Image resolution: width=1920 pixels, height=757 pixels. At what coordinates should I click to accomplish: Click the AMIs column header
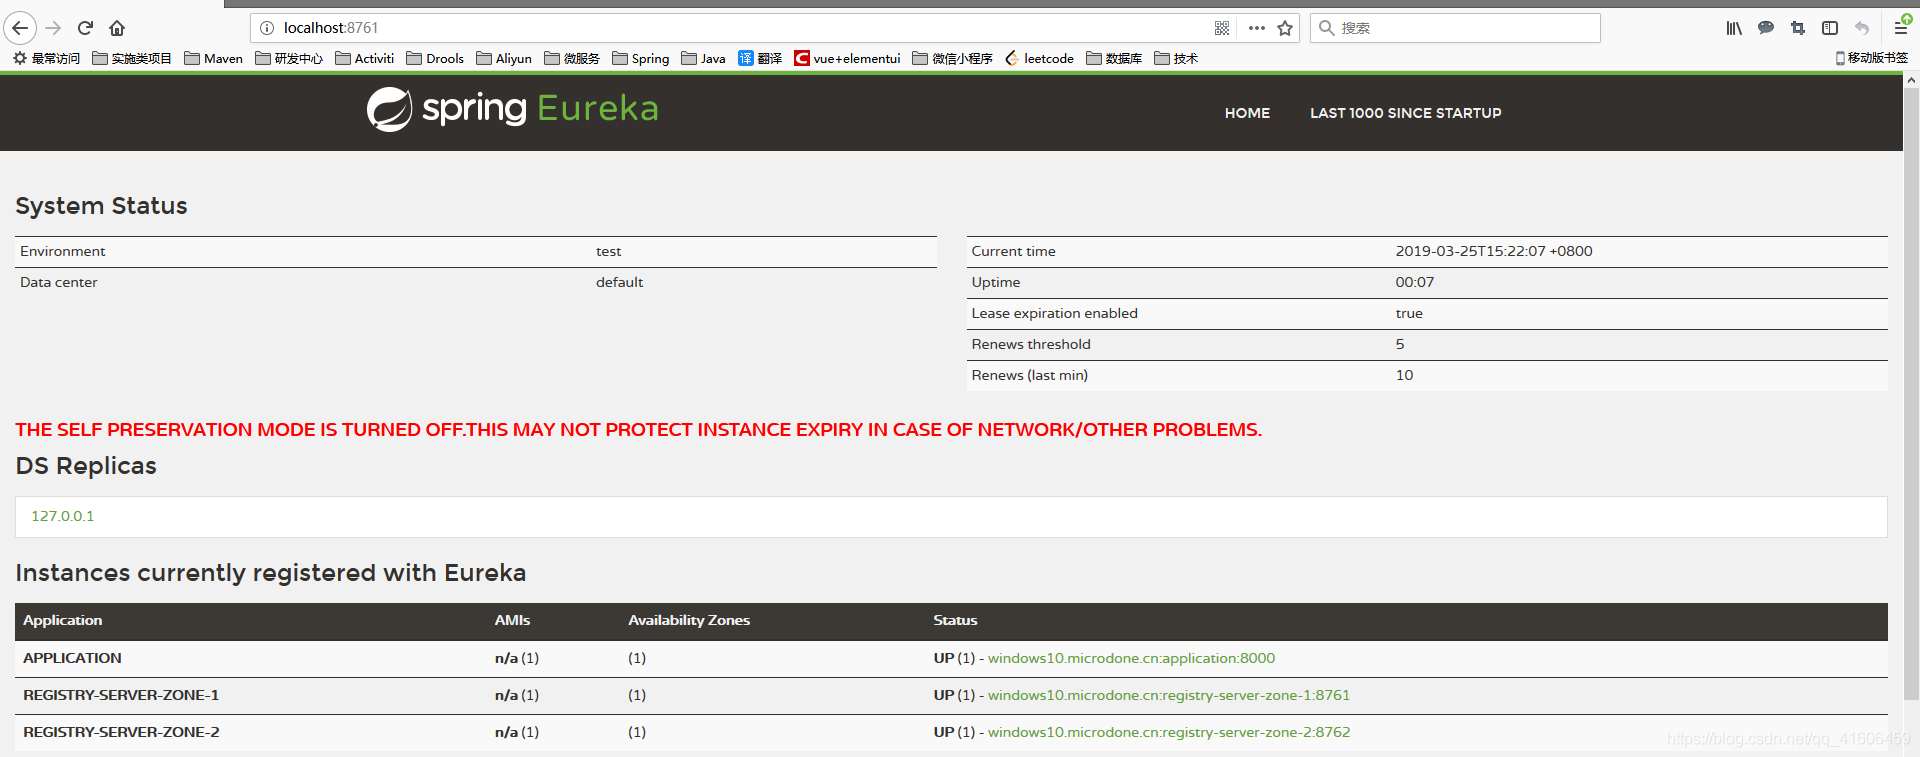point(512,620)
